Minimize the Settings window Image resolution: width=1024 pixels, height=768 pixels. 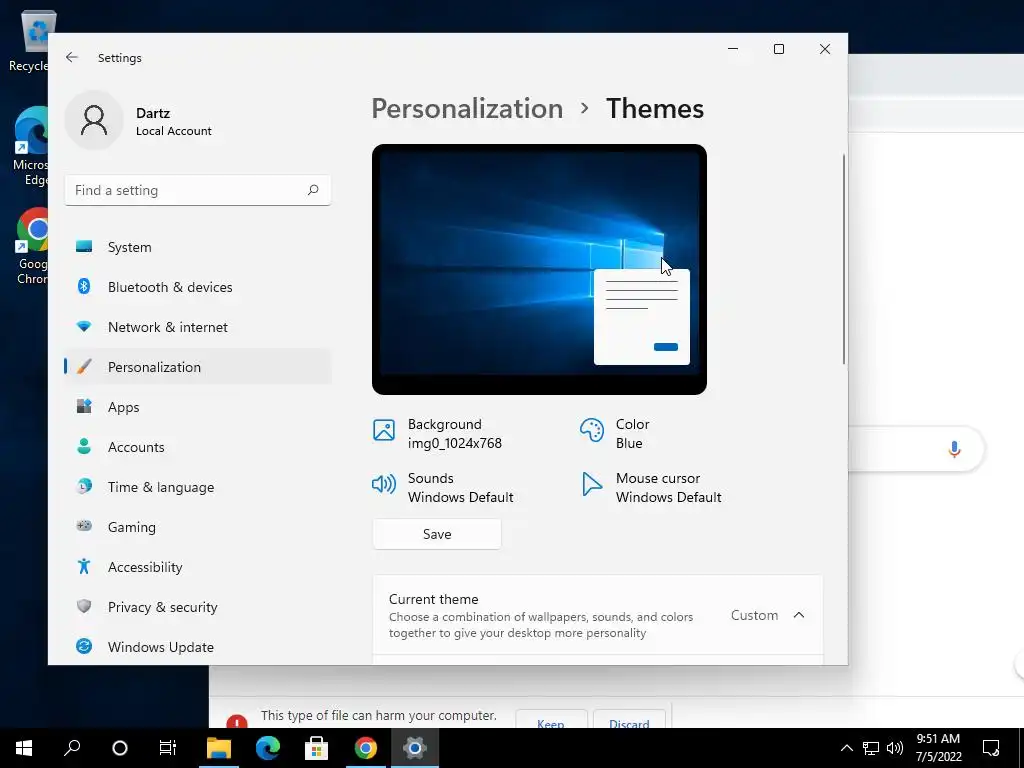[733, 49]
